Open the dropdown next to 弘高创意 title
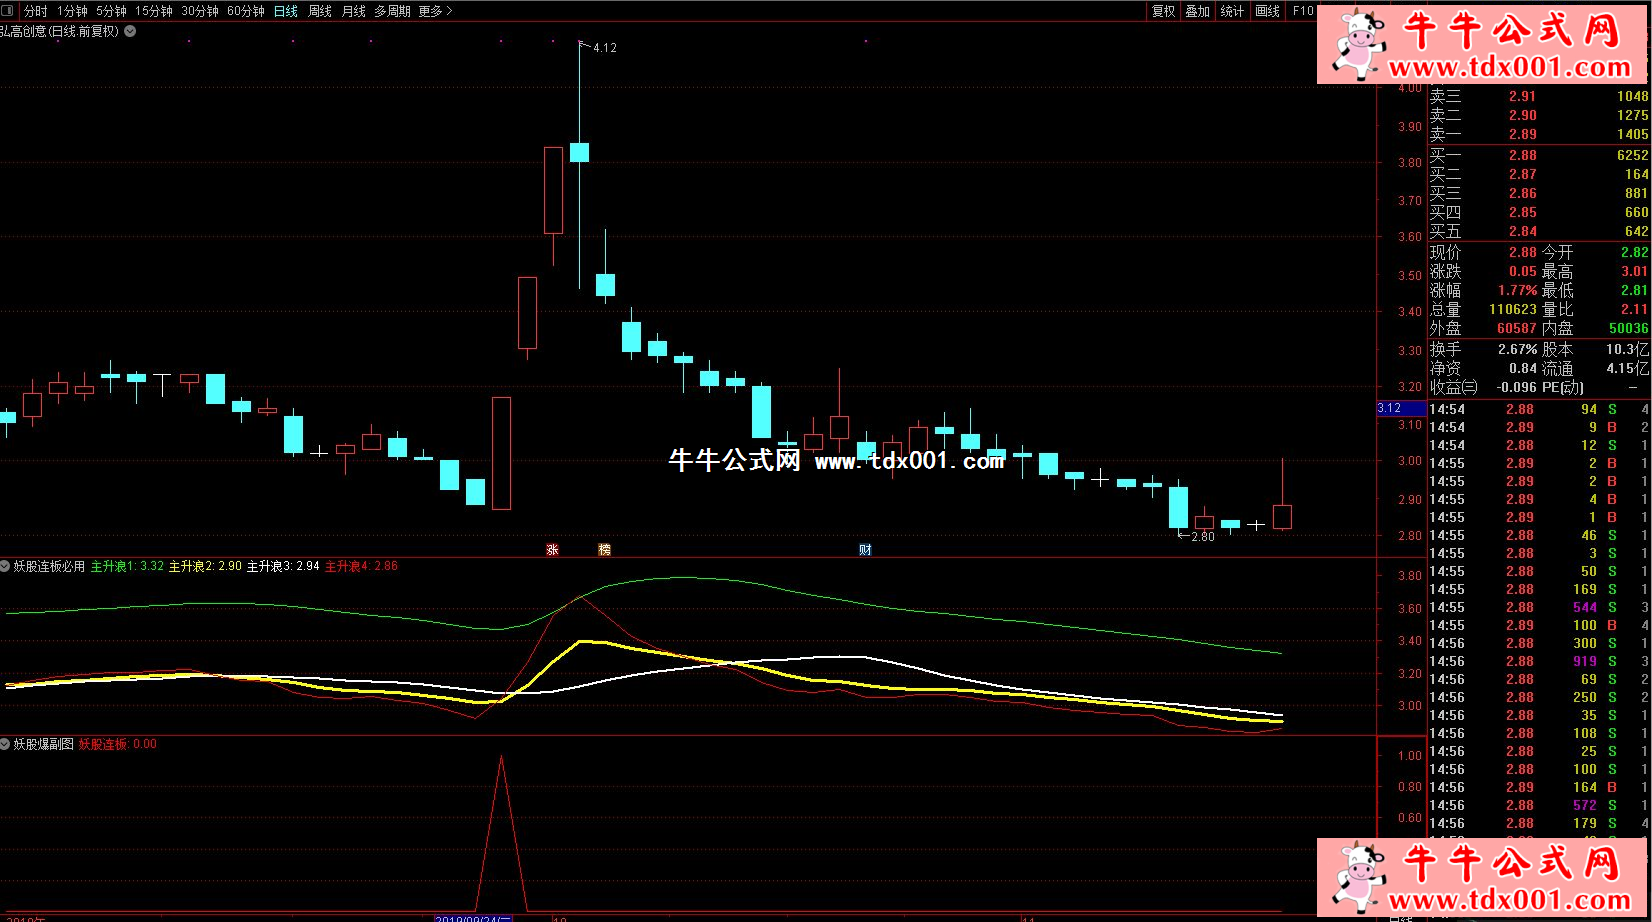Screen dimensions: 1652x922 tap(130, 31)
